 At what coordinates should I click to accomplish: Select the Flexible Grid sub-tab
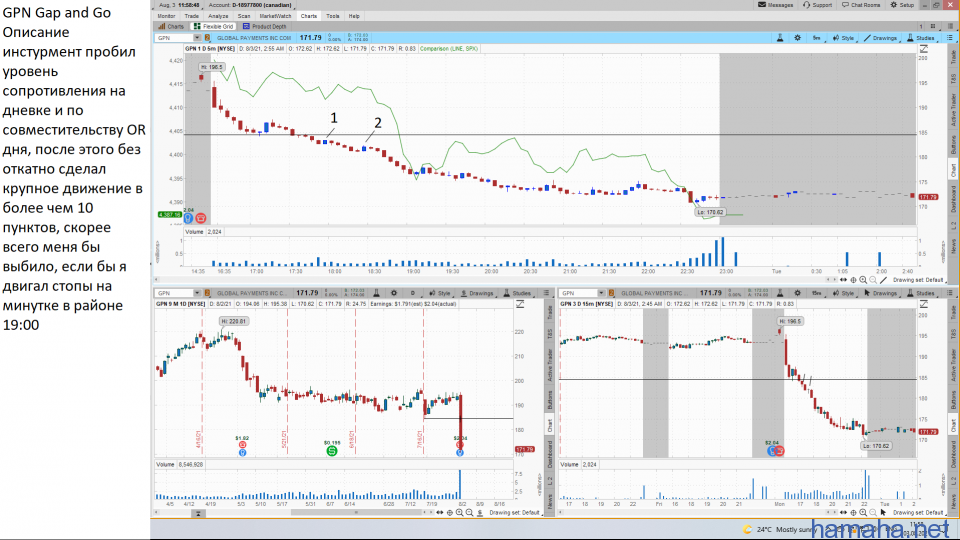pyautogui.click(x=213, y=26)
